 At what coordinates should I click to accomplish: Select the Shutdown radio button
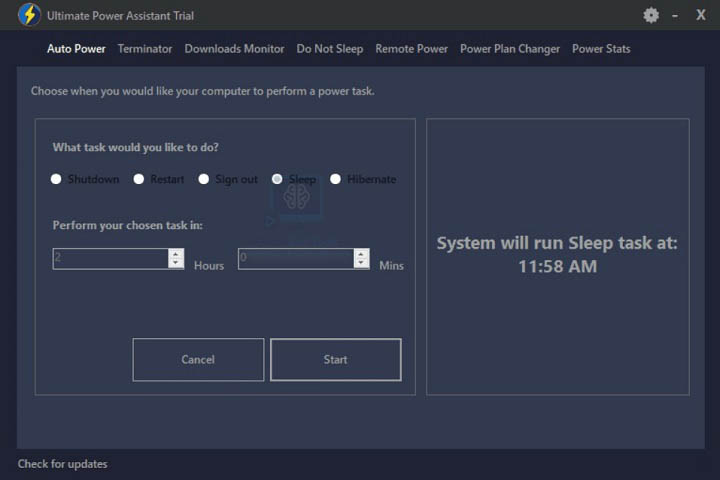pos(56,179)
